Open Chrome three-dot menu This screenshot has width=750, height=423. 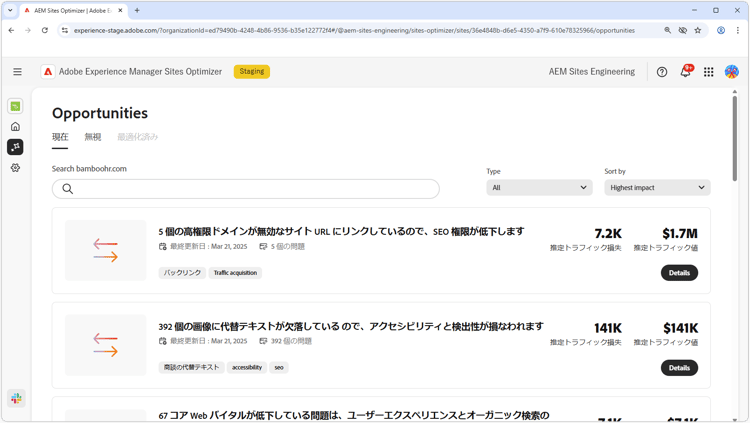point(738,30)
